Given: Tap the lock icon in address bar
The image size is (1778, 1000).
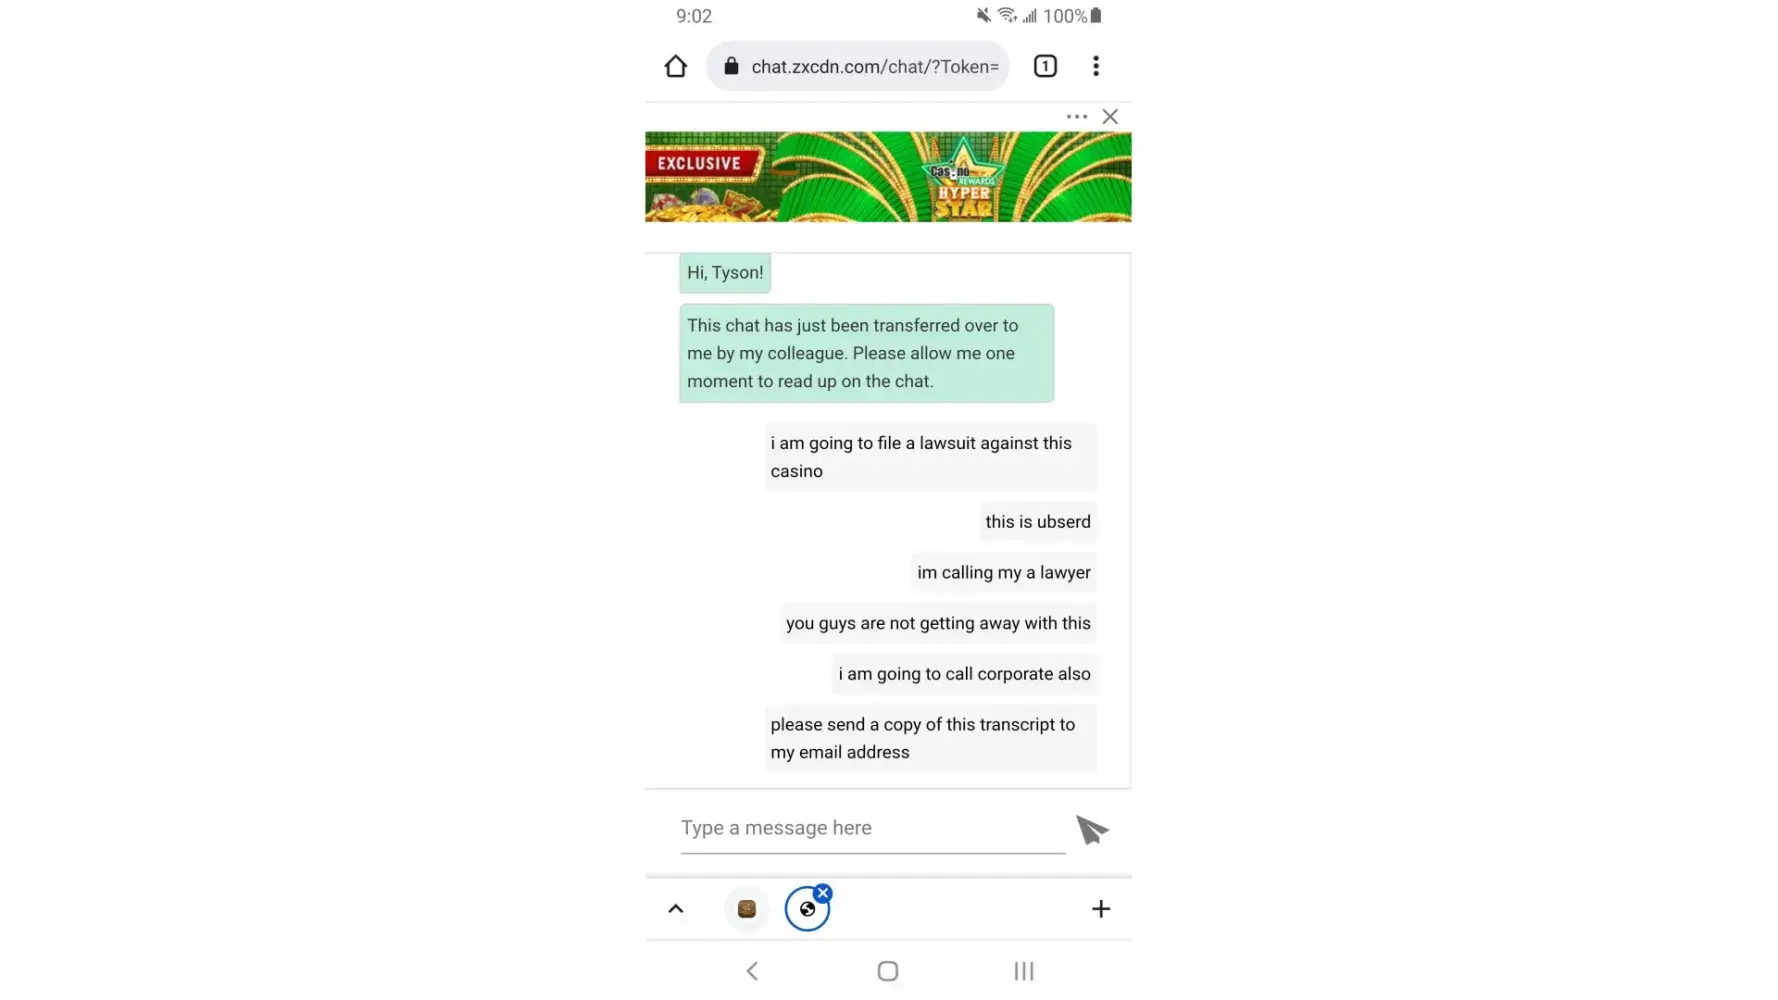Looking at the screenshot, I should [x=731, y=66].
